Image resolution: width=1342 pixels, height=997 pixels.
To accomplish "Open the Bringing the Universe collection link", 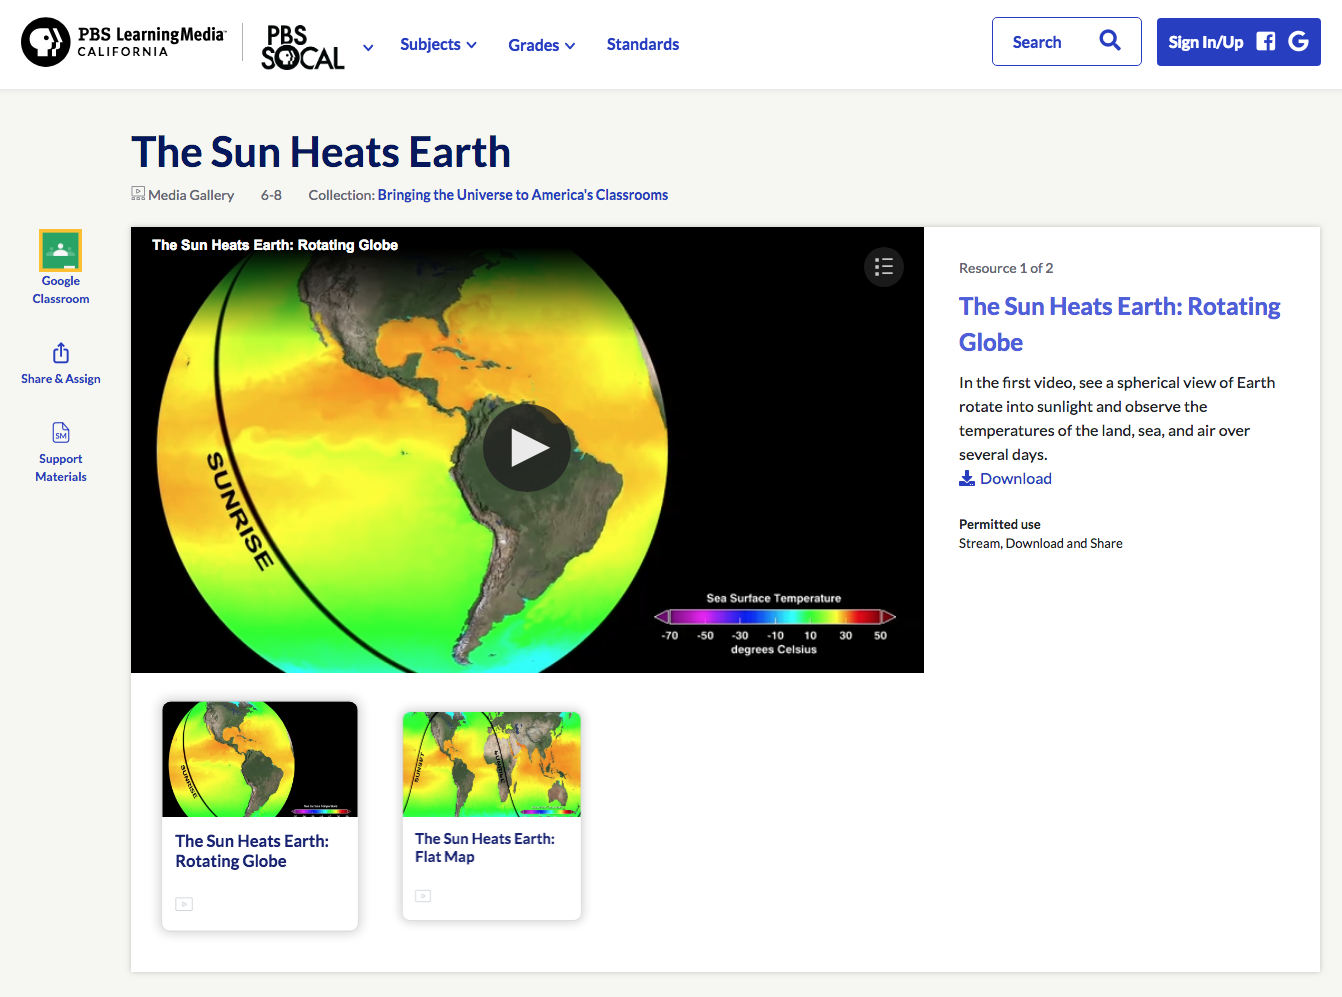I will pos(522,194).
